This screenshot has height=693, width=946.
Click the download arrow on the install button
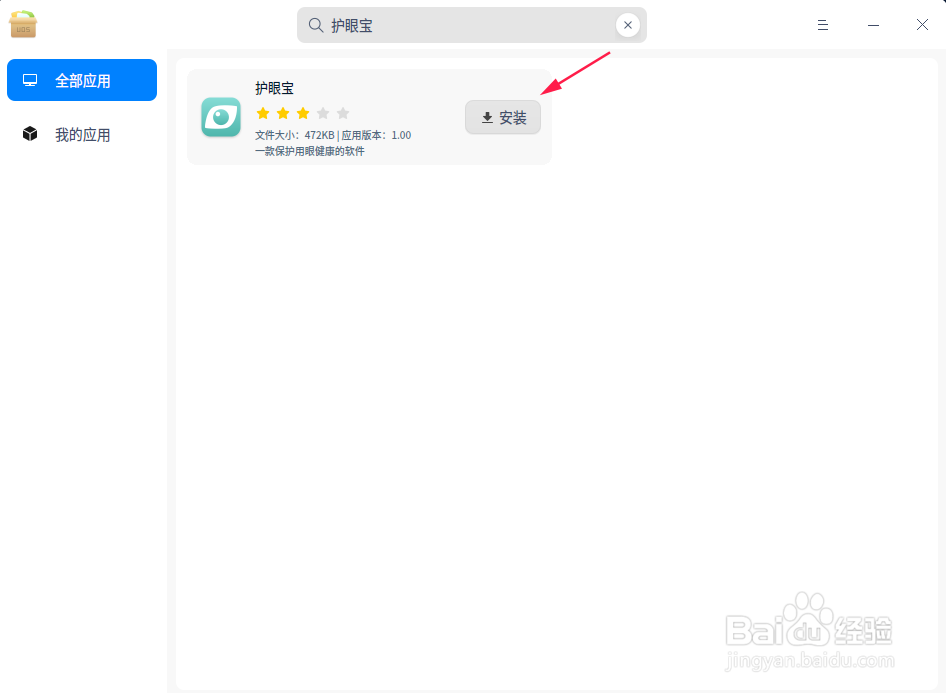pyautogui.click(x=486, y=117)
